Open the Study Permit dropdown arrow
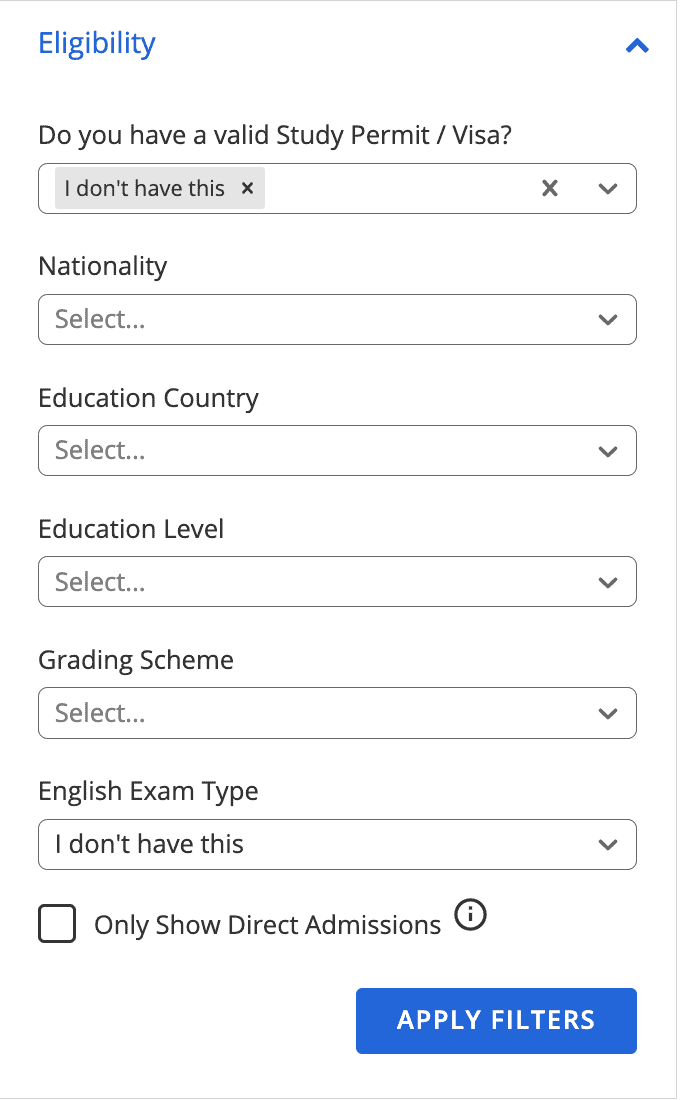The height and width of the screenshot is (1100, 680). (x=608, y=187)
